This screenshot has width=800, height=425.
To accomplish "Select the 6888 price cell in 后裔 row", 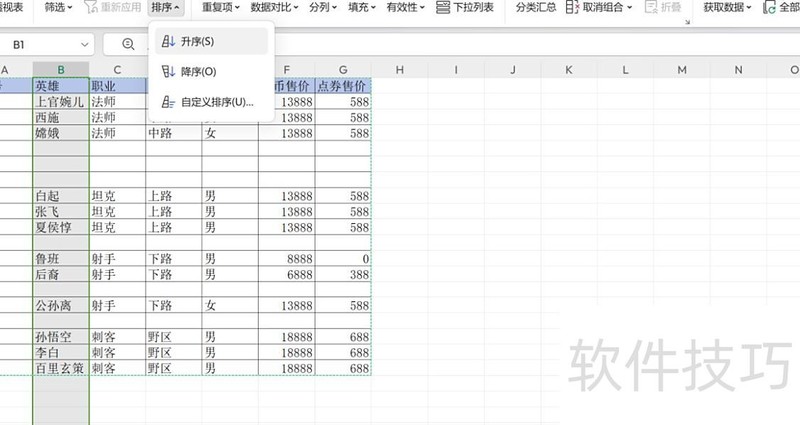I will tap(287, 274).
